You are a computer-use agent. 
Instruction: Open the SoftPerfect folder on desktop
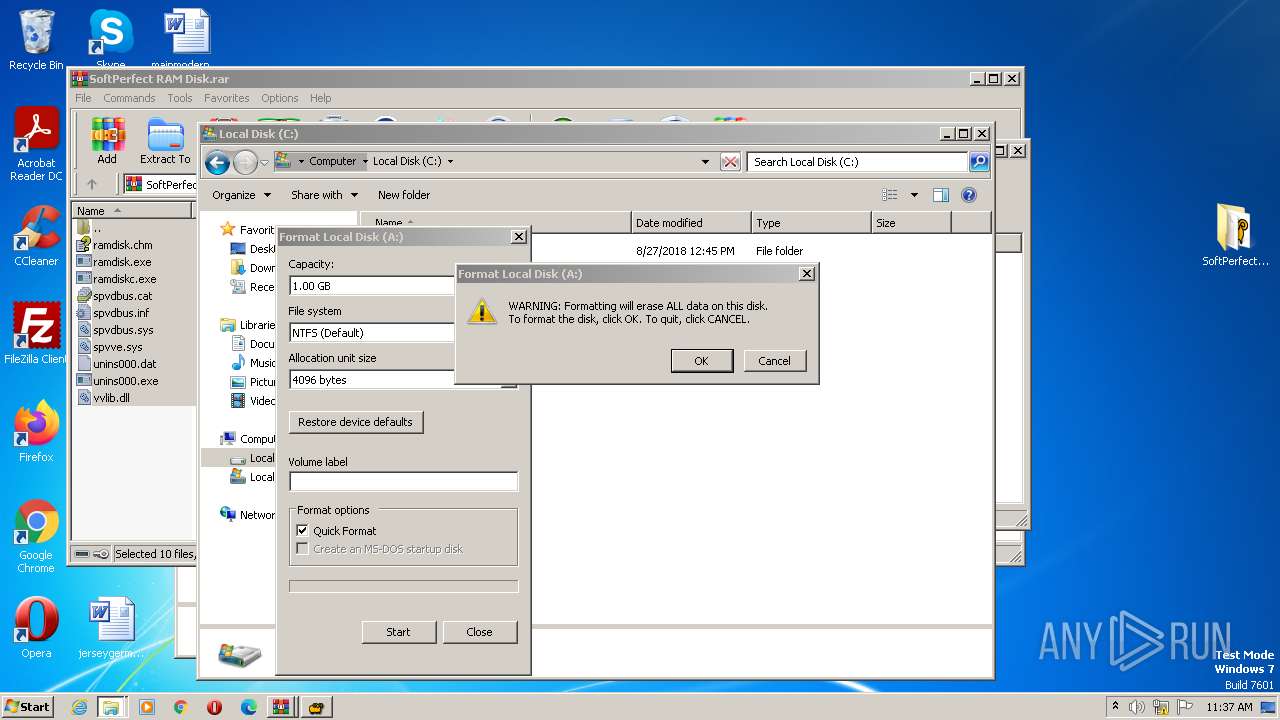click(x=1235, y=235)
